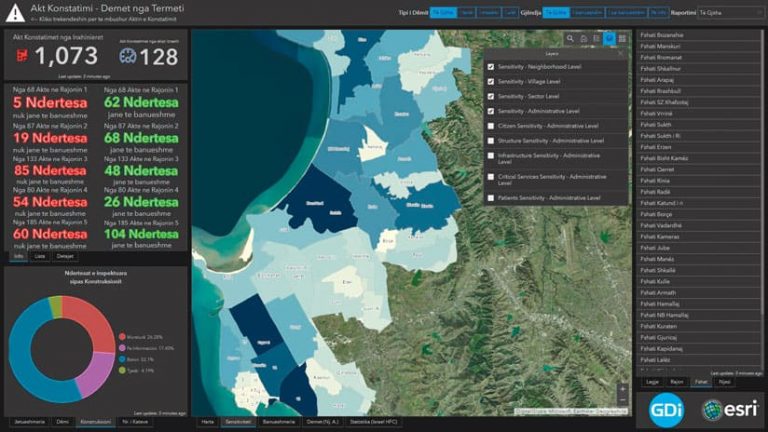
Task: Zoom in the map with plus button
Action: point(623,389)
